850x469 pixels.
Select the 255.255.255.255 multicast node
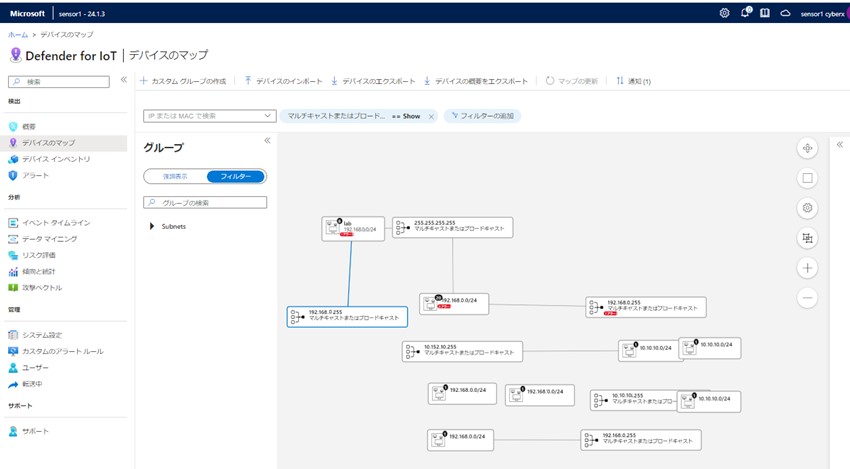pos(453,227)
